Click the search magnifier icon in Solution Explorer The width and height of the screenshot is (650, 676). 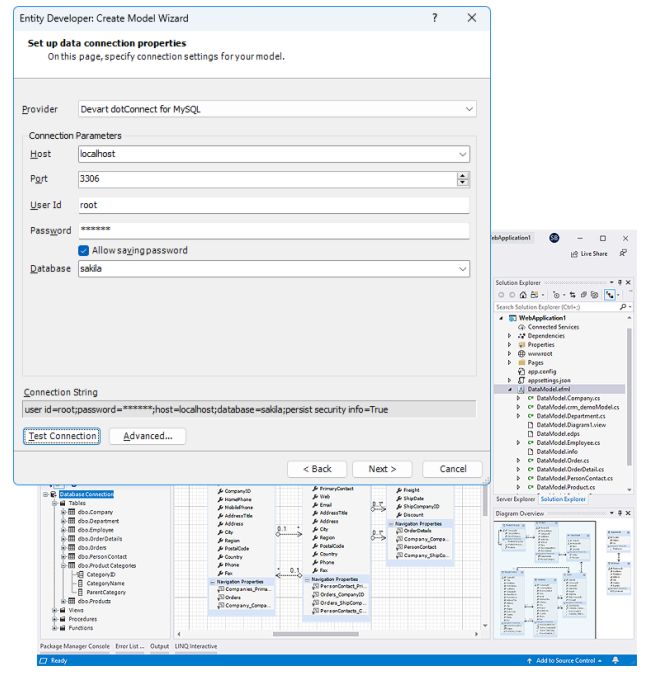pyautogui.click(x=623, y=307)
